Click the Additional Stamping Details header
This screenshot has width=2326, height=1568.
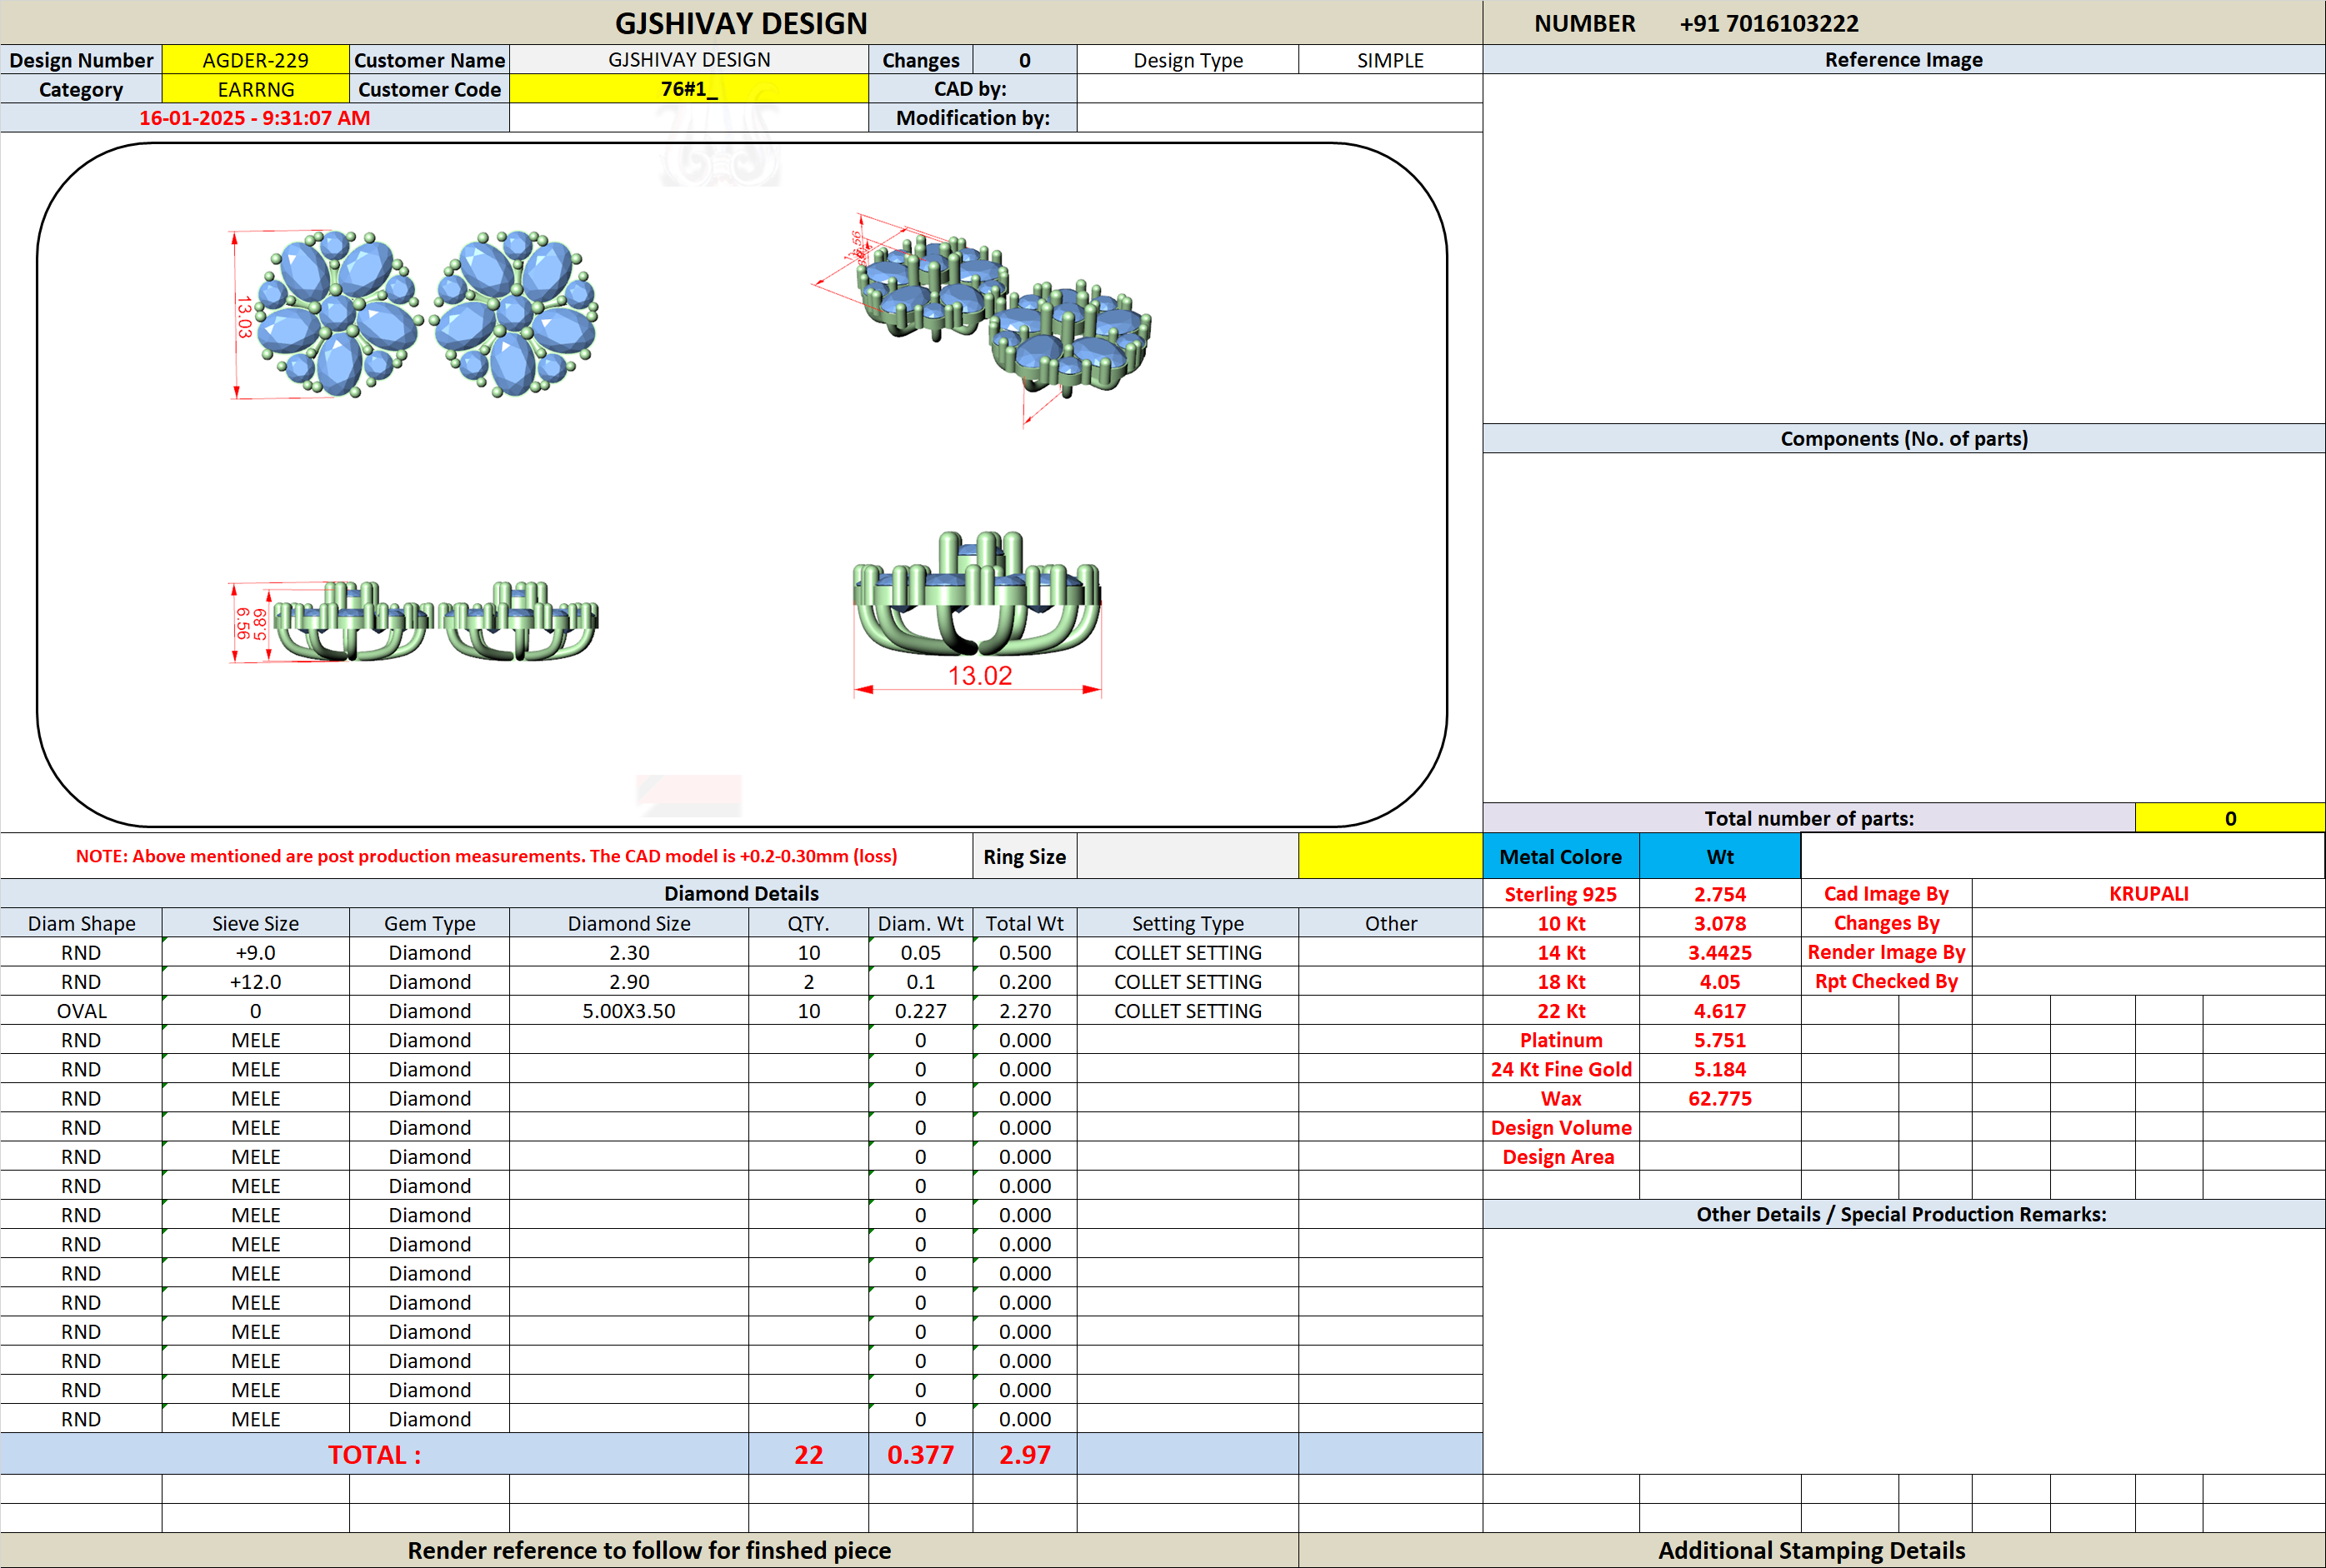1811,1550
